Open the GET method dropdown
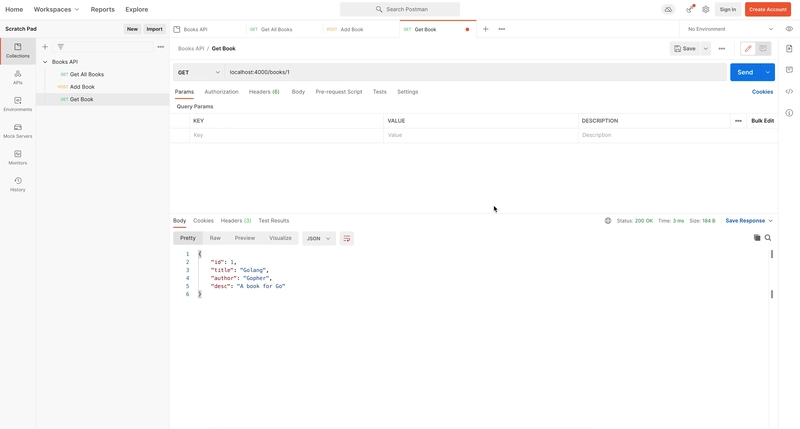The height and width of the screenshot is (429, 800). point(198,72)
